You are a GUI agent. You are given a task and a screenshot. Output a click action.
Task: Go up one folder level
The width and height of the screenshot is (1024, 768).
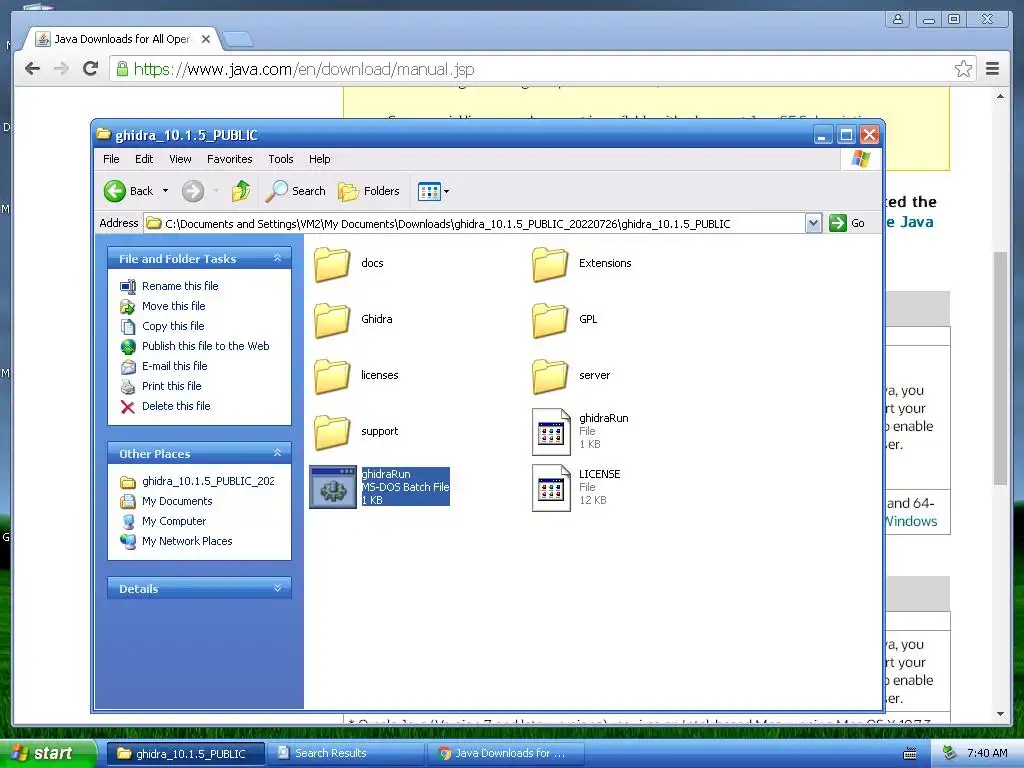point(241,191)
